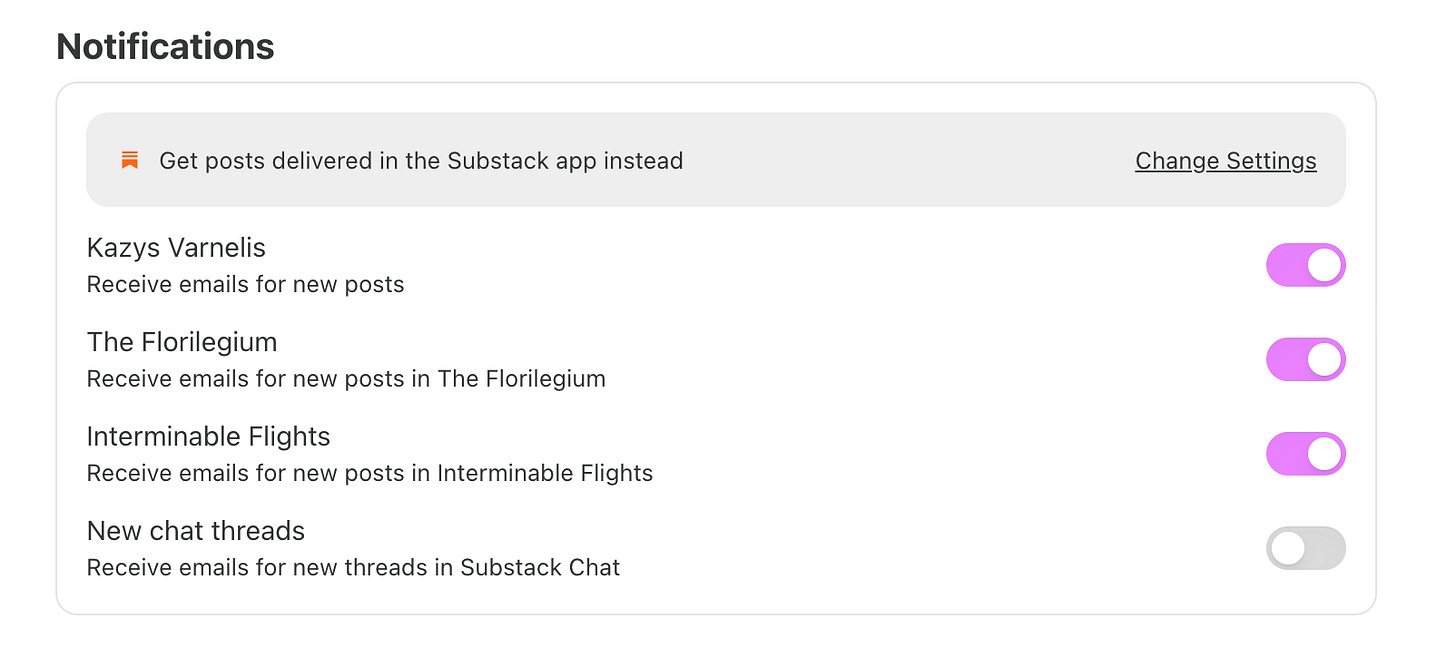Click the Kazys Varnelis title text
The height and width of the screenshot is (657, 1456).
[x=176, y=247]
